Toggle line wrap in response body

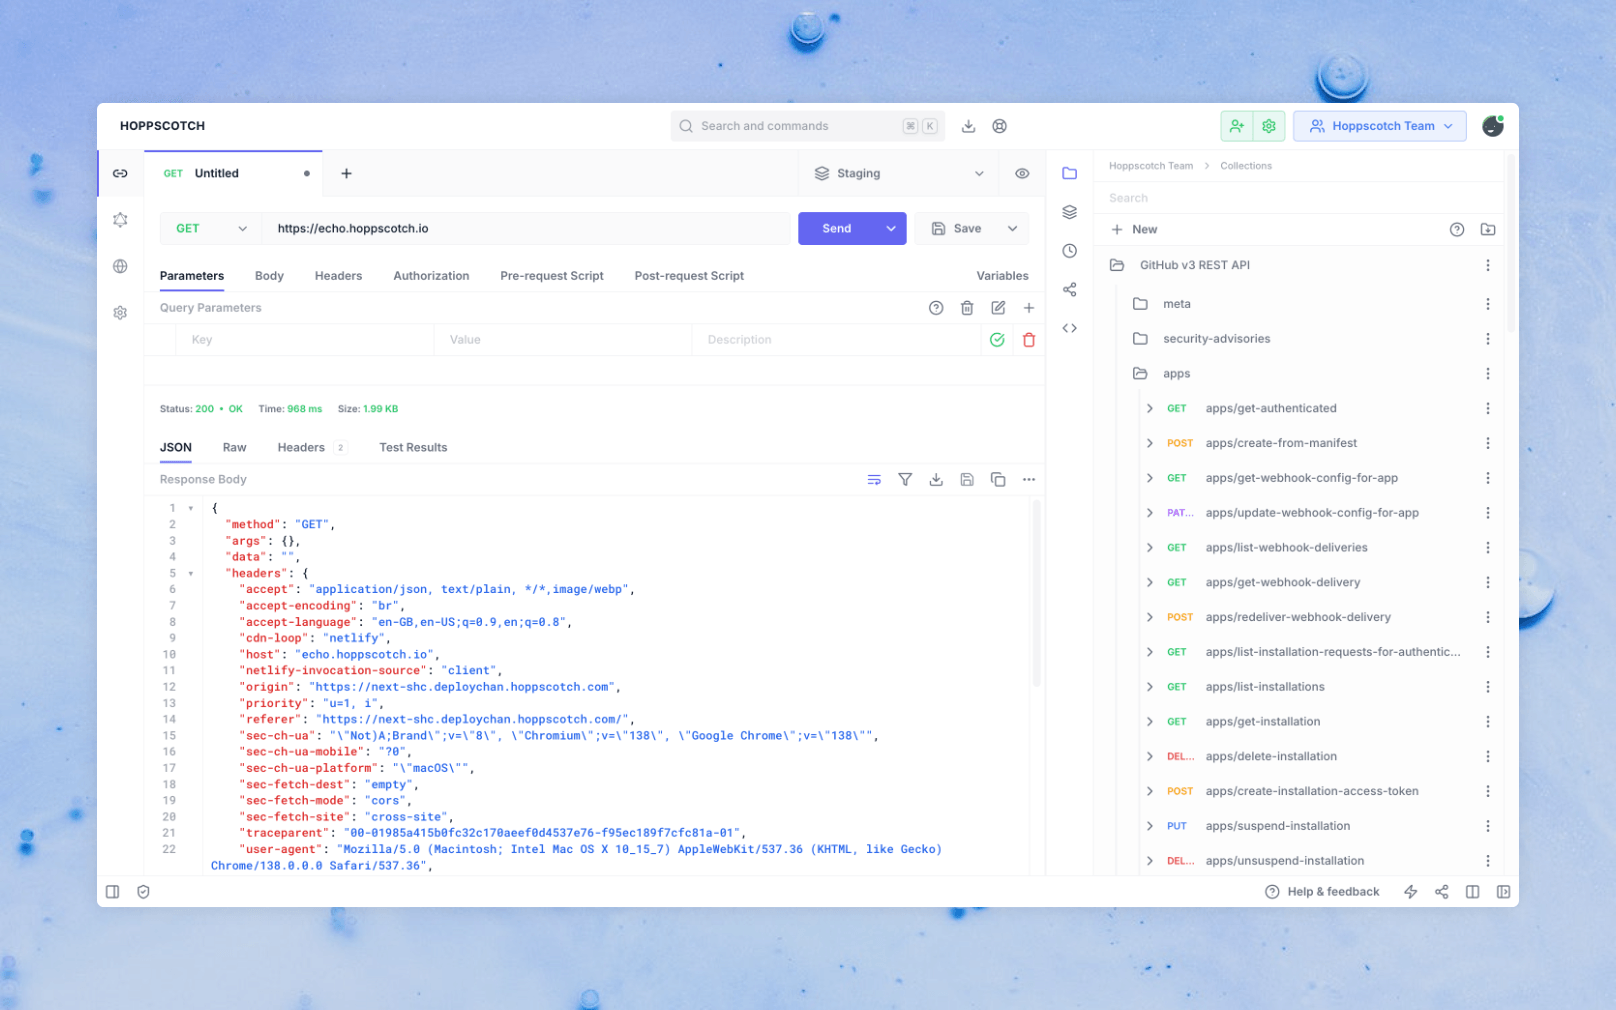874,480
